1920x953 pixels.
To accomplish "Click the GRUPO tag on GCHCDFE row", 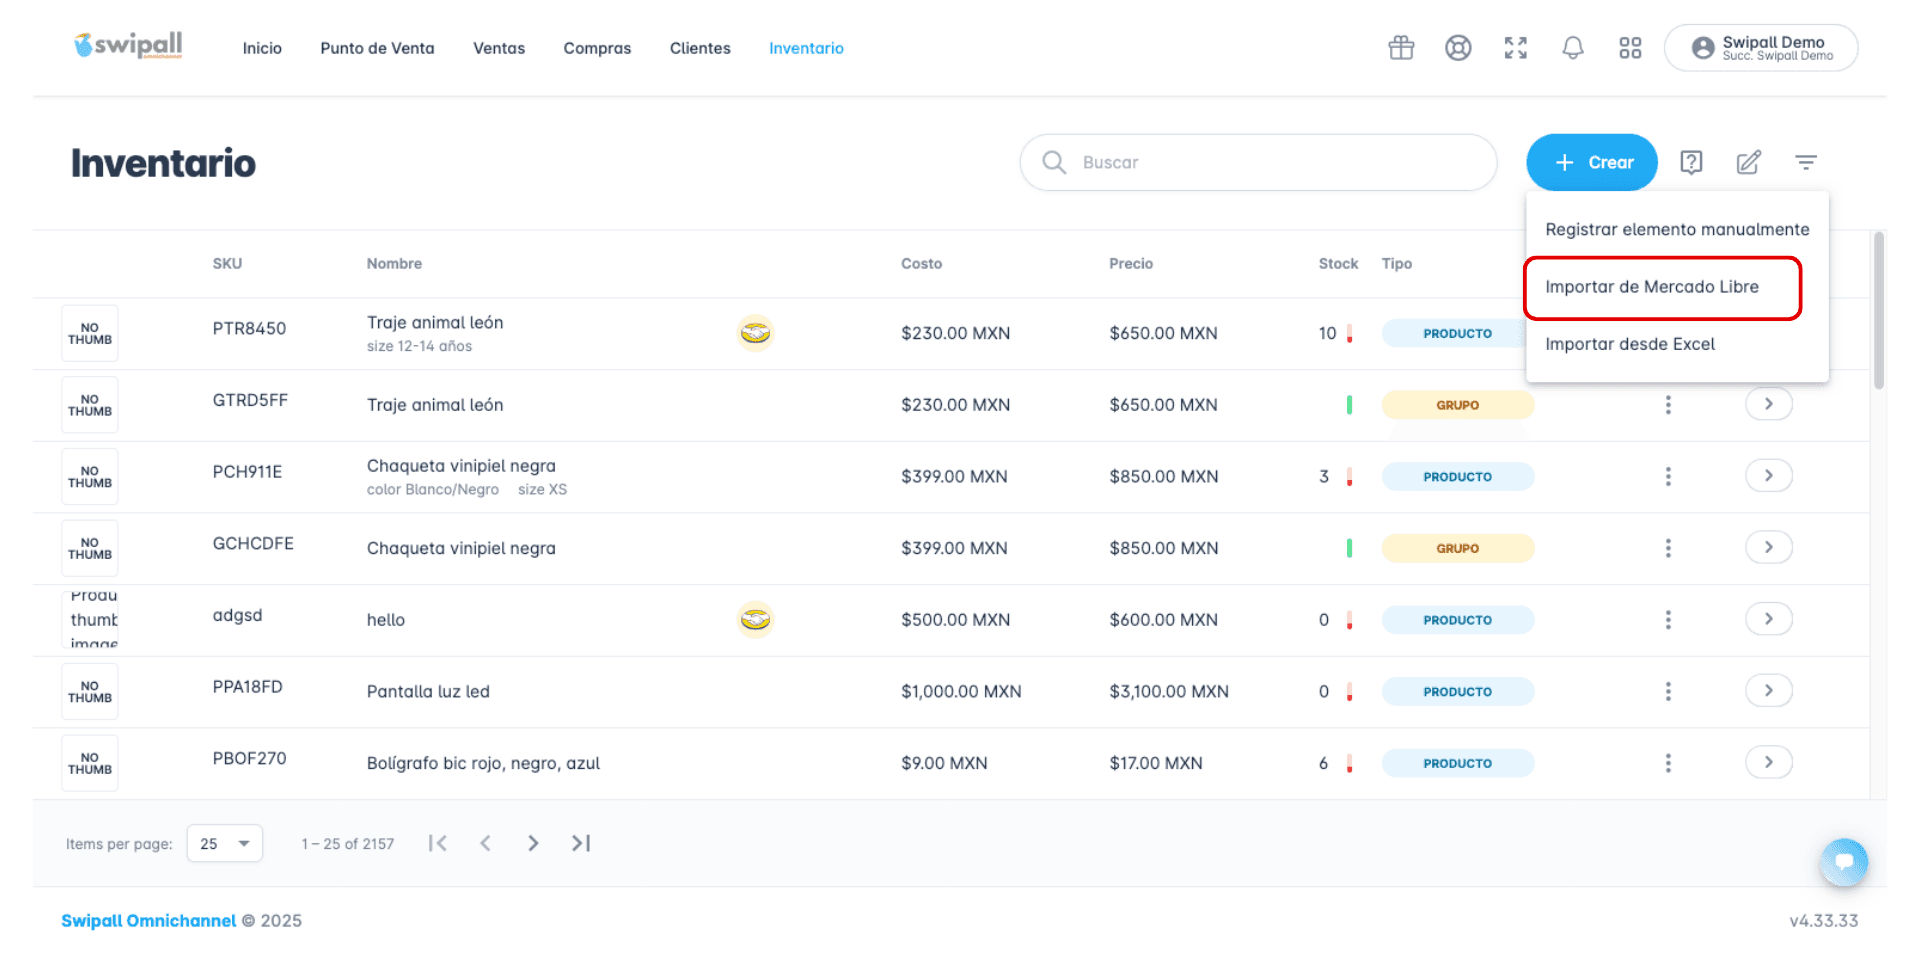I will click(1457, 548).
